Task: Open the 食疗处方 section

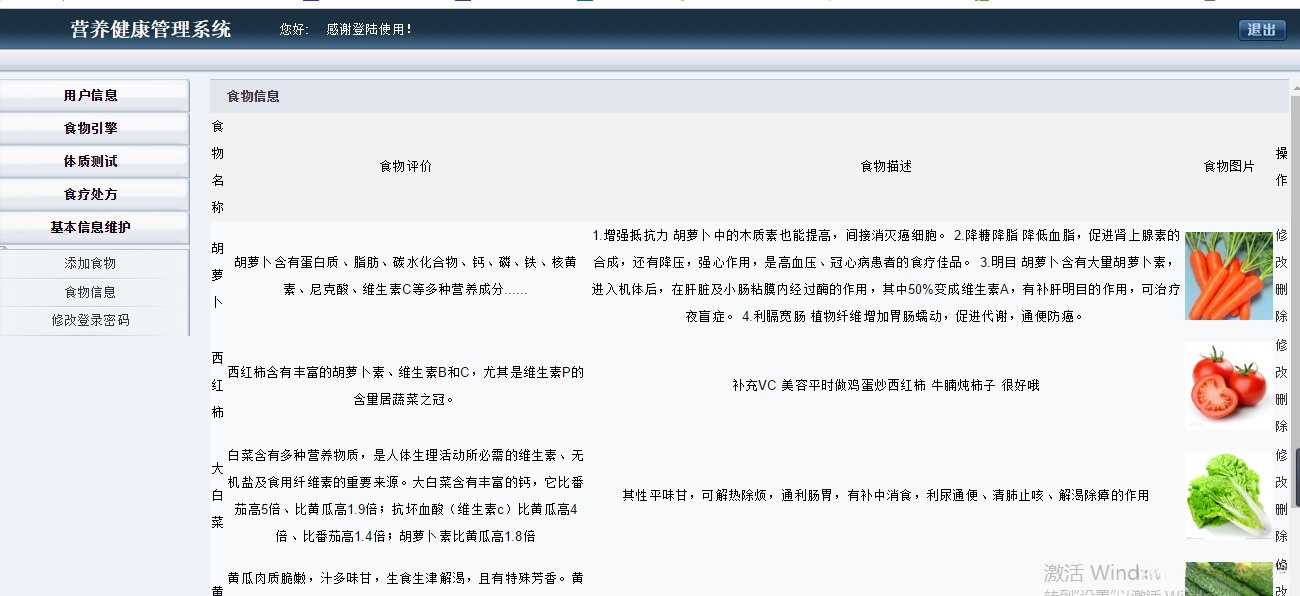Action: [x=94, y=194]
